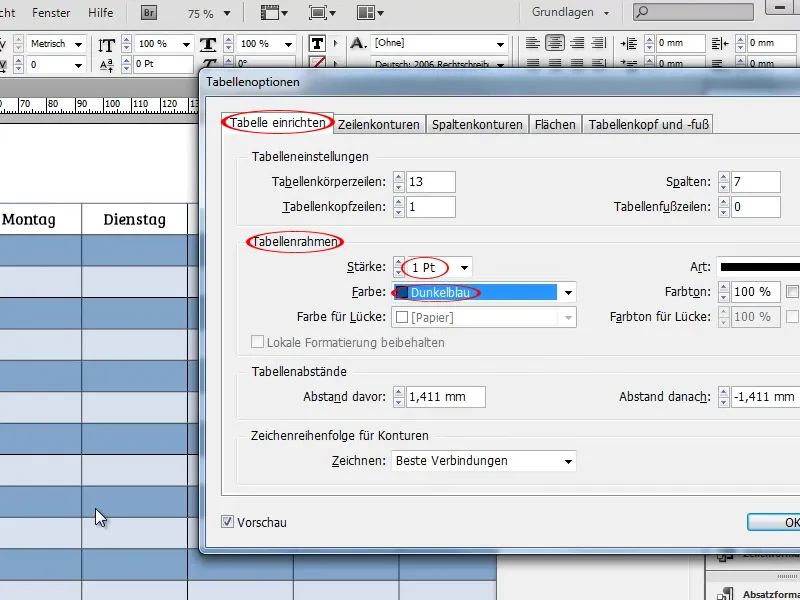Click the Tabellenkörperzeilen field showing 13

[x=431, y=182]
